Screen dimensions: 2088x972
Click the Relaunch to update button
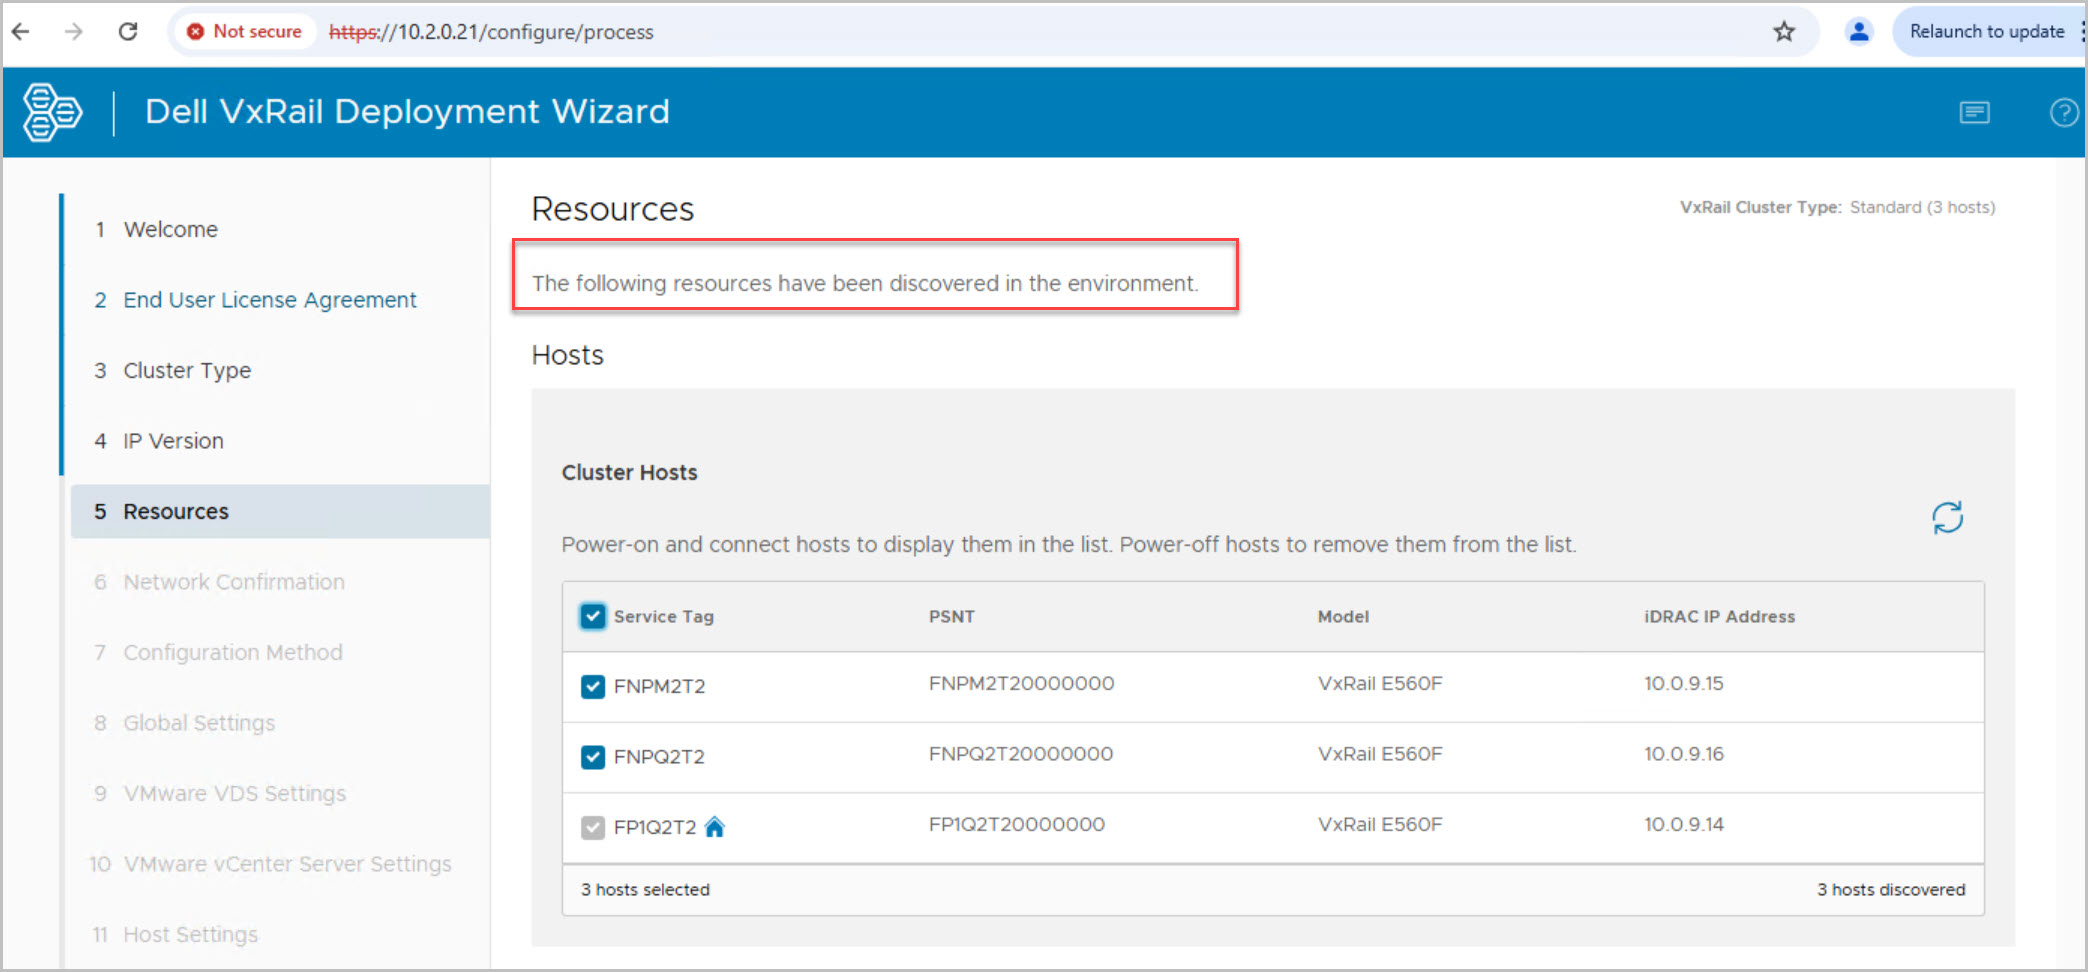pyautogui.click(x=1986, y=32)
